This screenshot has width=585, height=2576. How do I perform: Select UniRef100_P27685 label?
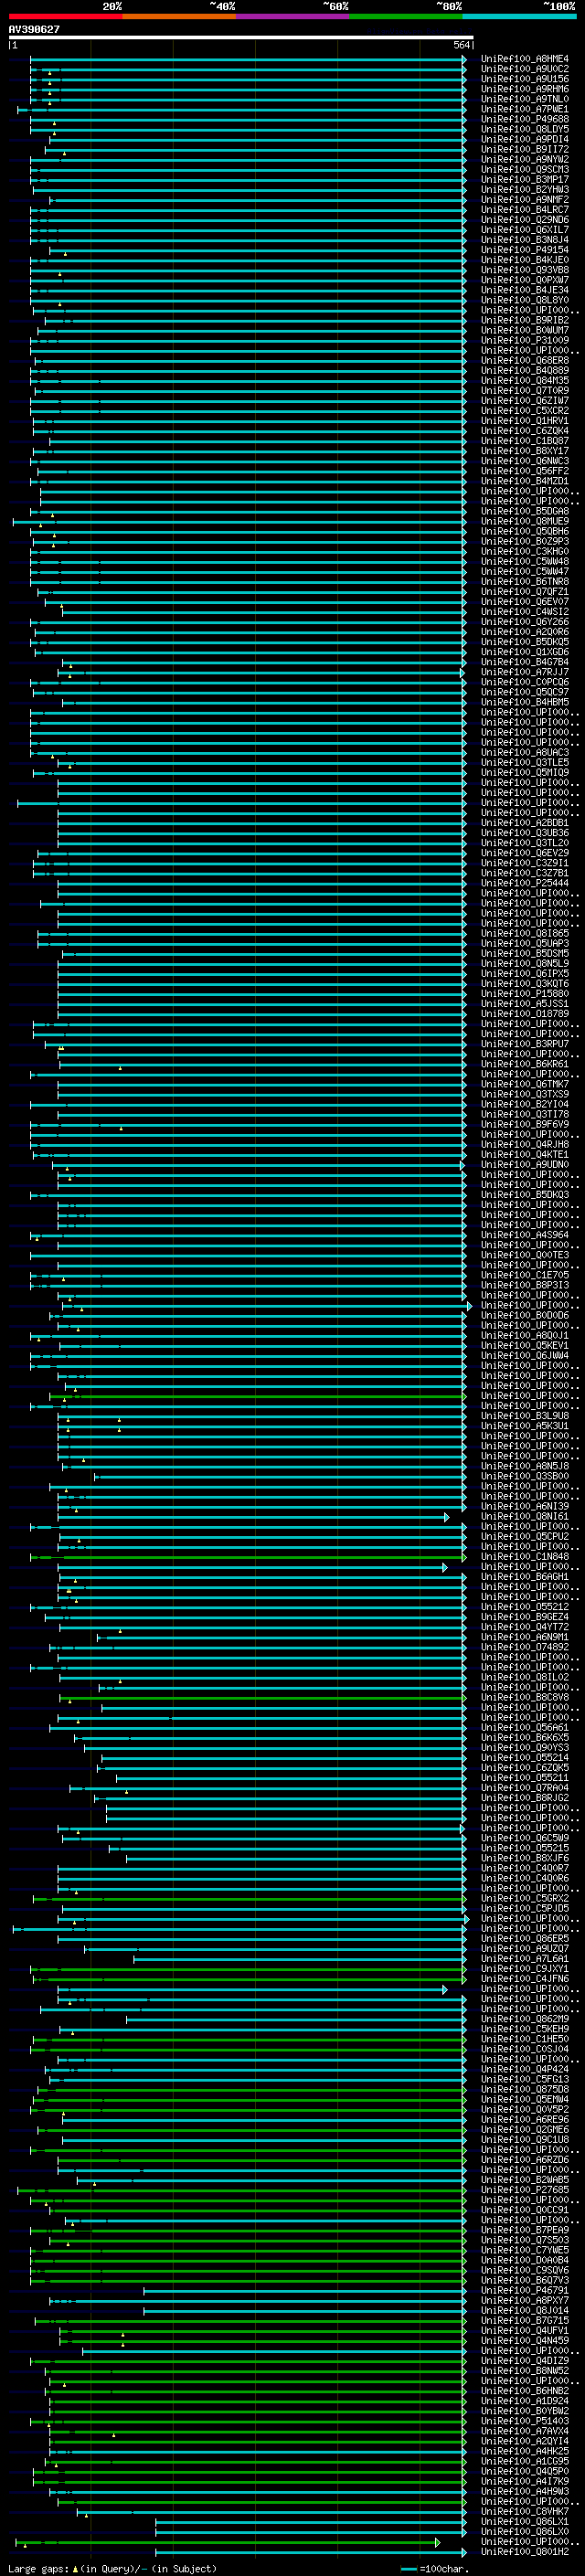tap(525, 2189)
